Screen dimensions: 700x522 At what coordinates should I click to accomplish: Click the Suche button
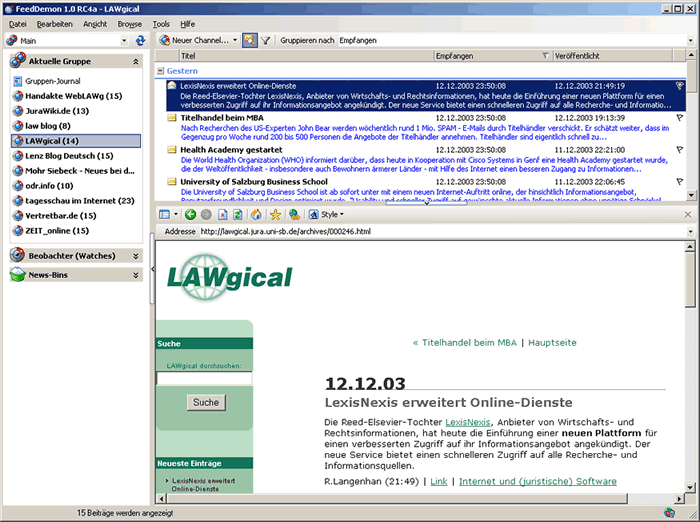[x=205, y=402]
